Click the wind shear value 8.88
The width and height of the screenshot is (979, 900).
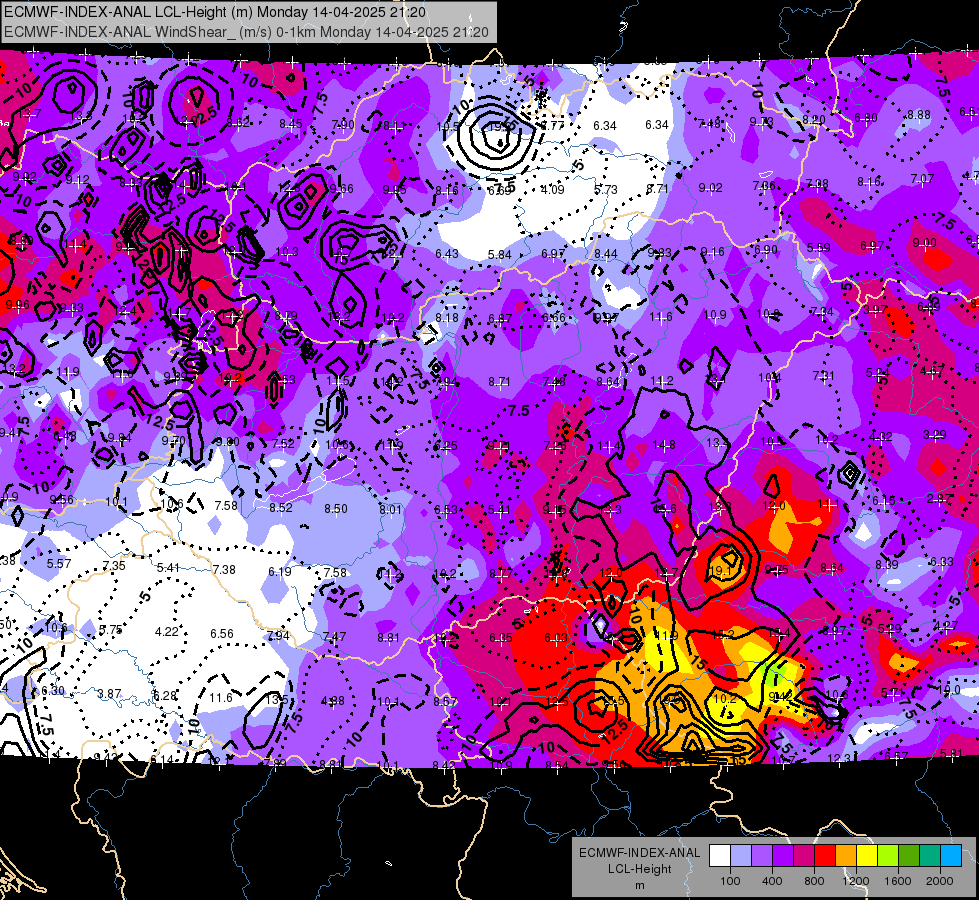point(919,115)
